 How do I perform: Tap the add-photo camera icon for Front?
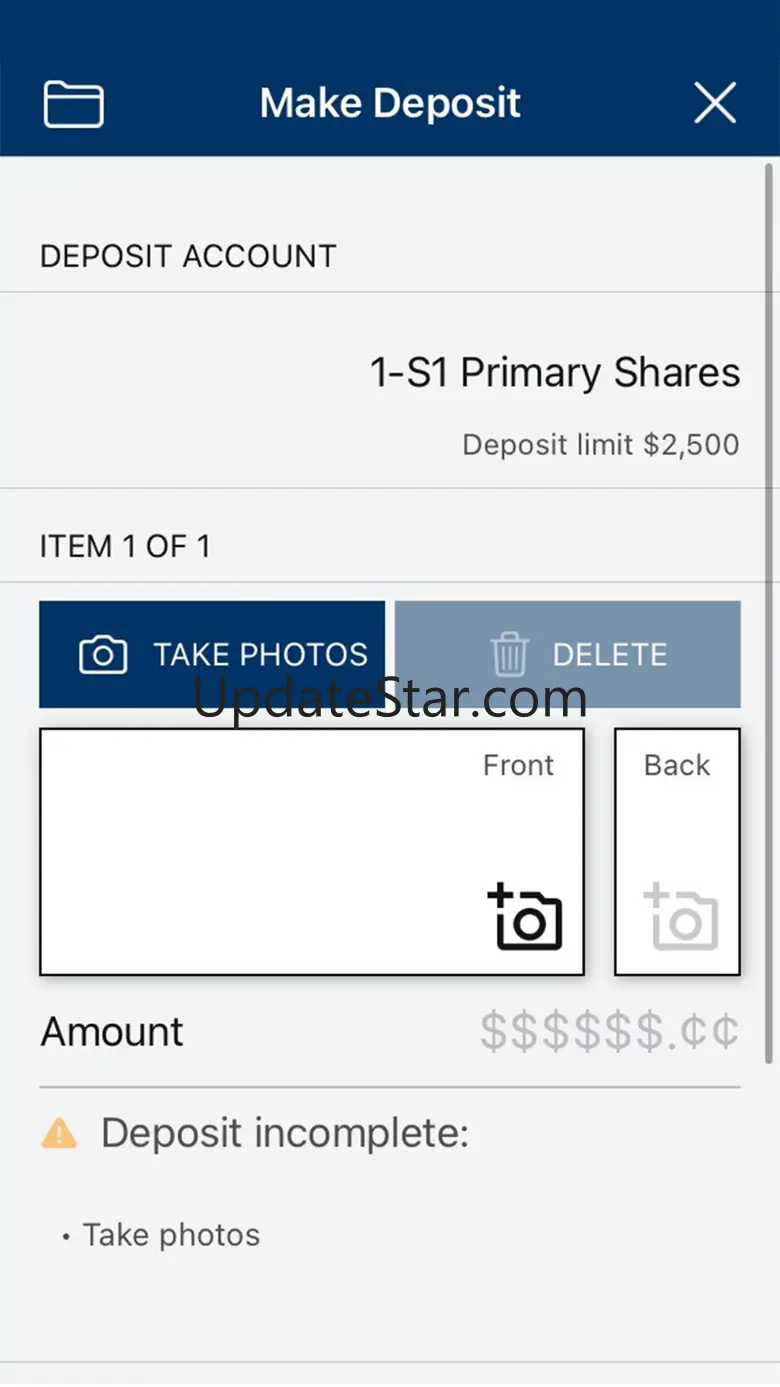pos(525,916)
